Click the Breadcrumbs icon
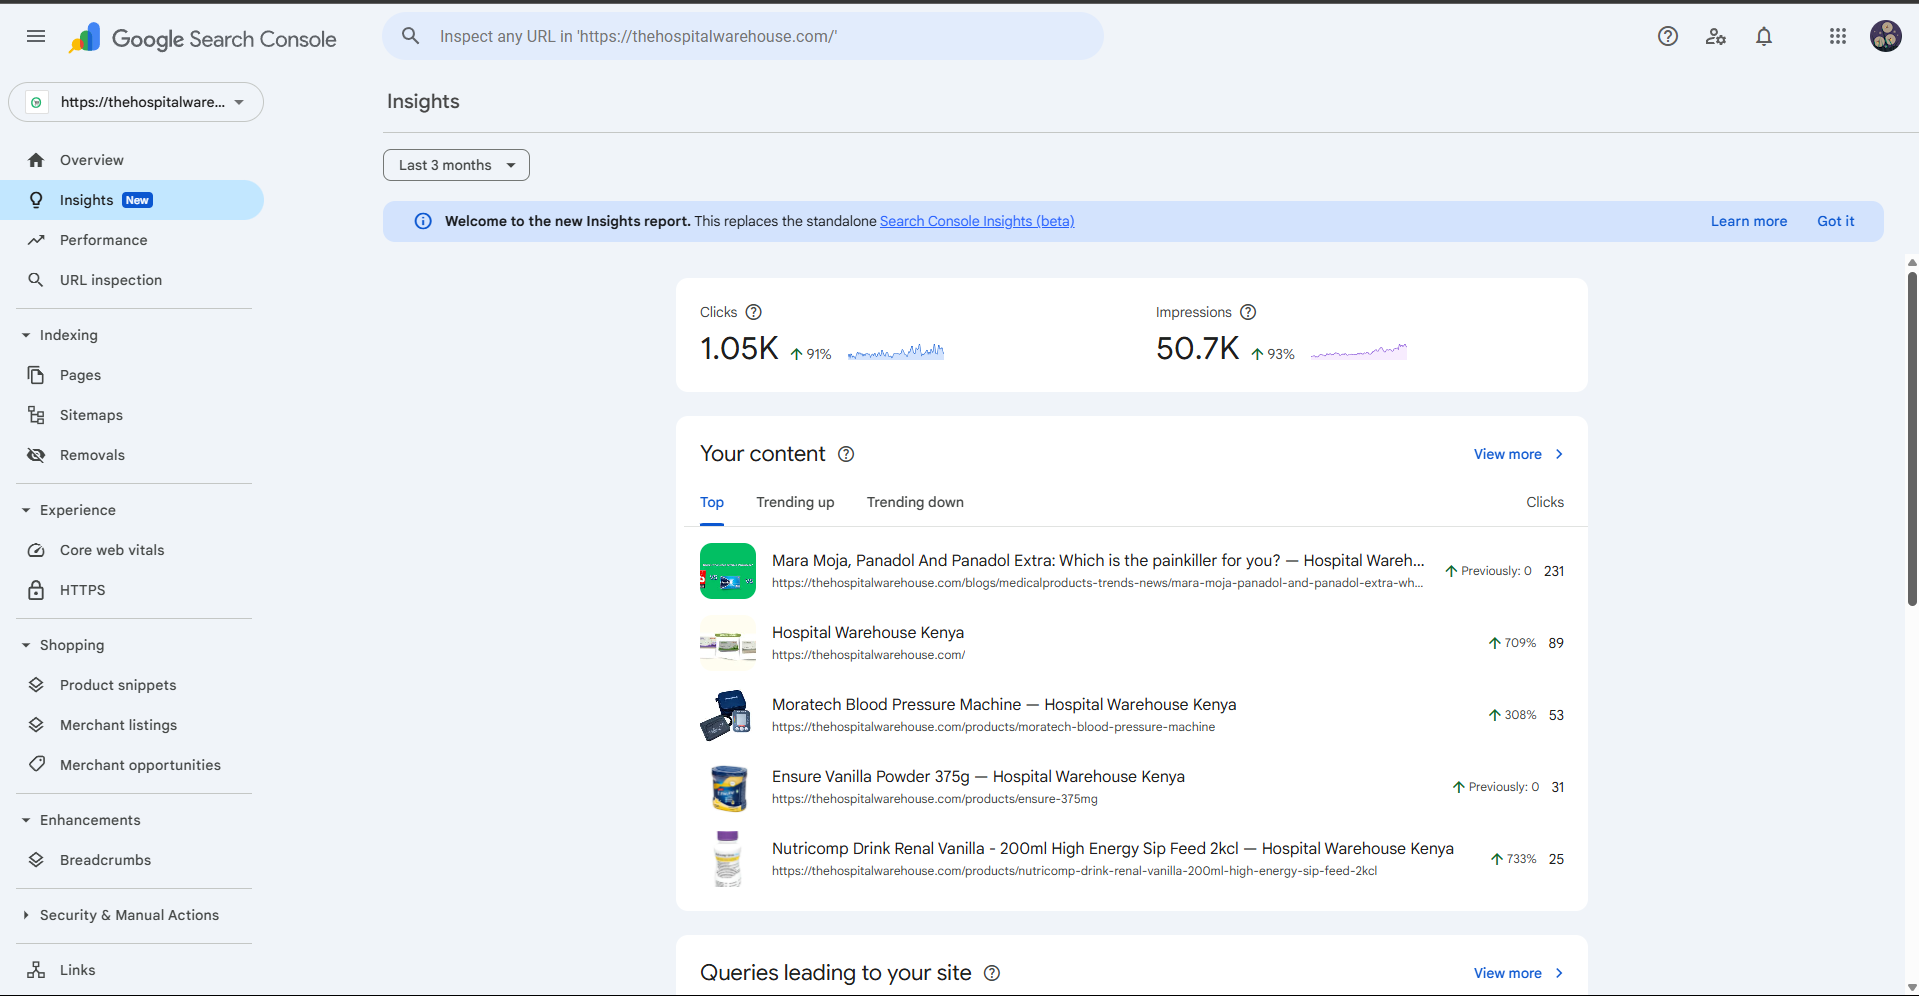The width and height of the screenshot is (1919, 996). 36,860
